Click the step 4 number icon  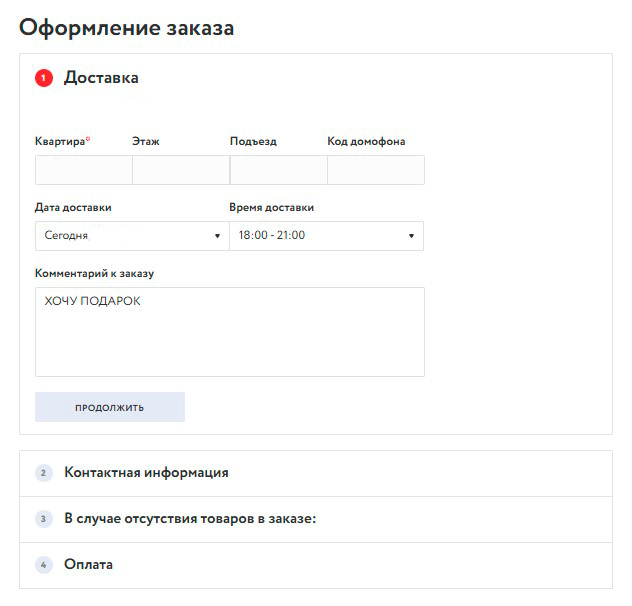point(44,565)
